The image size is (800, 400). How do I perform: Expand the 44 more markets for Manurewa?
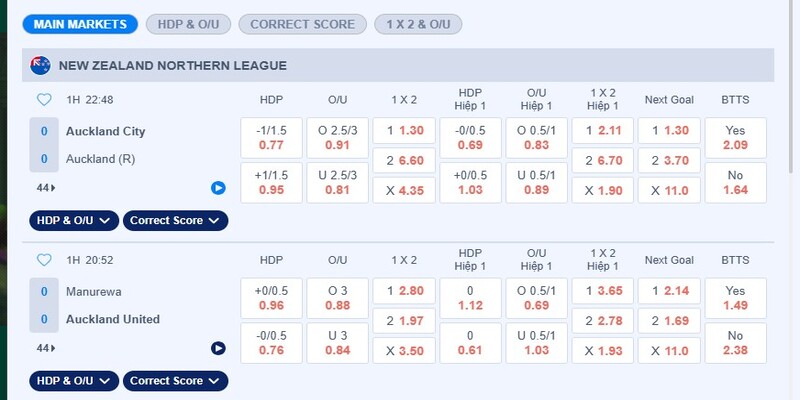[46, 348]
